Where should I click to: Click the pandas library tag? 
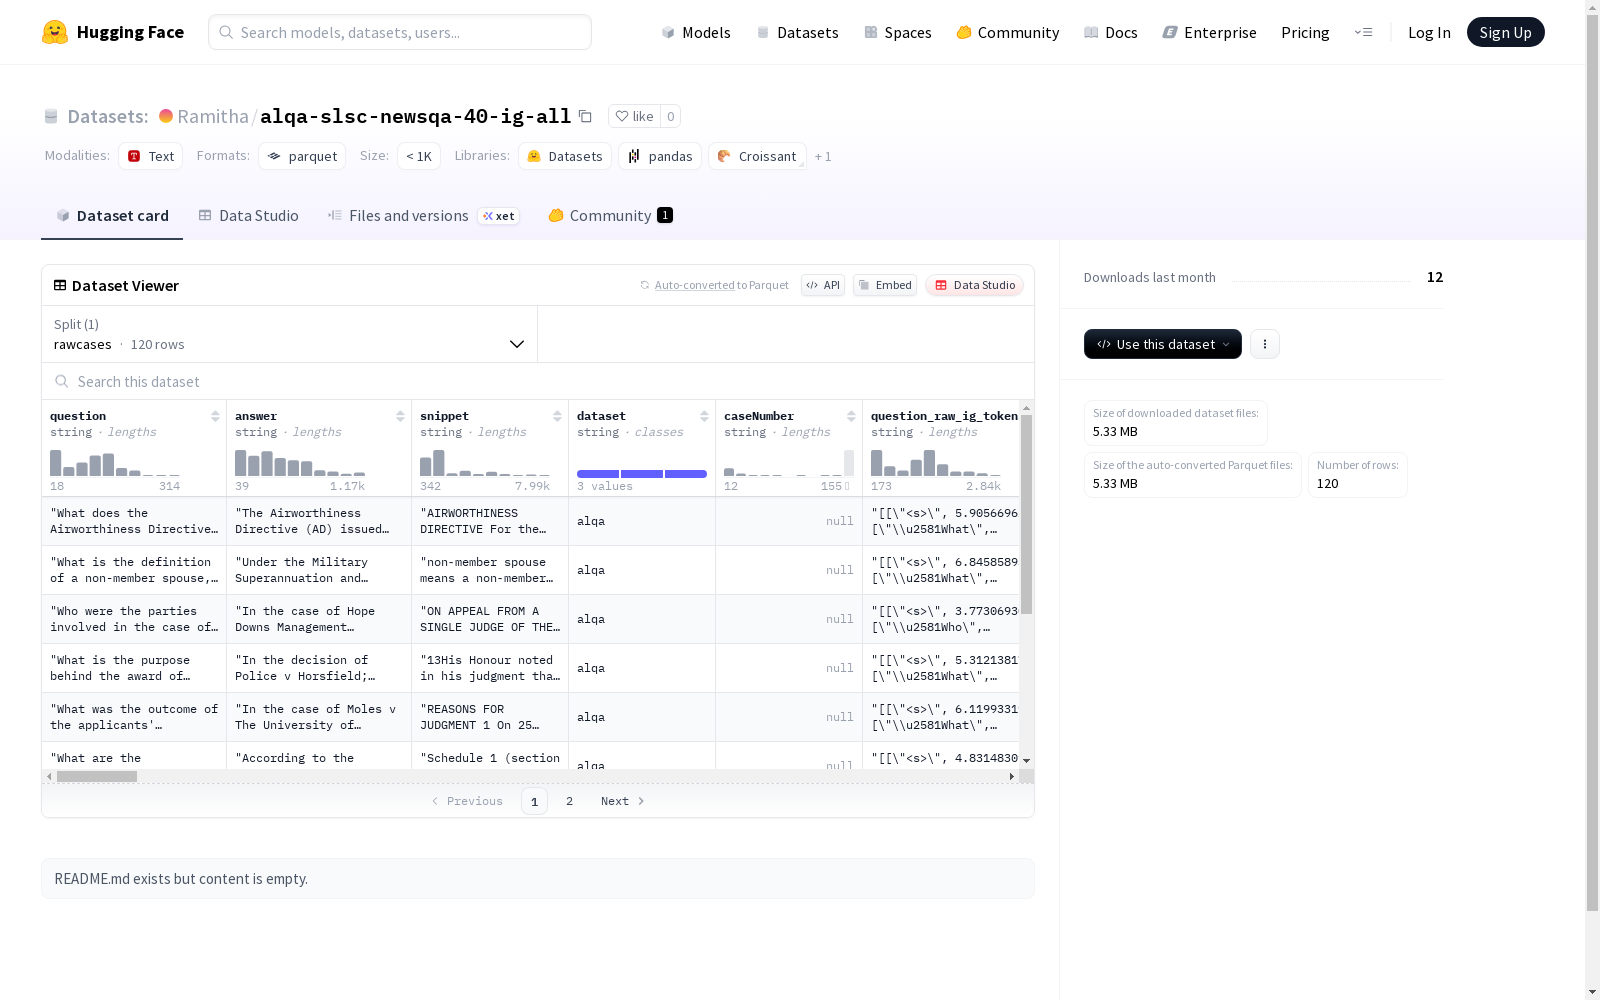[660, 156]
